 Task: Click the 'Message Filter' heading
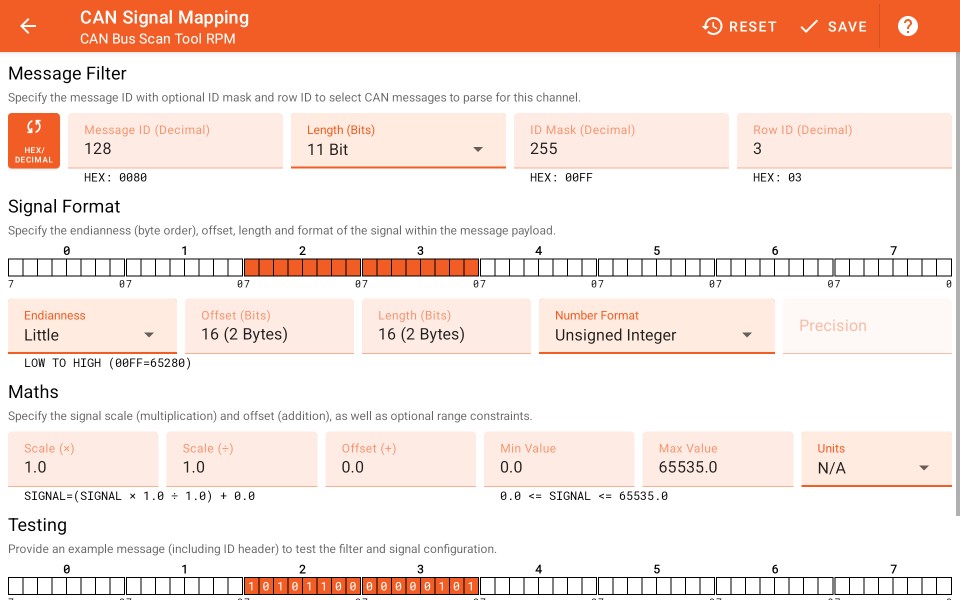(x=67, y=73)
